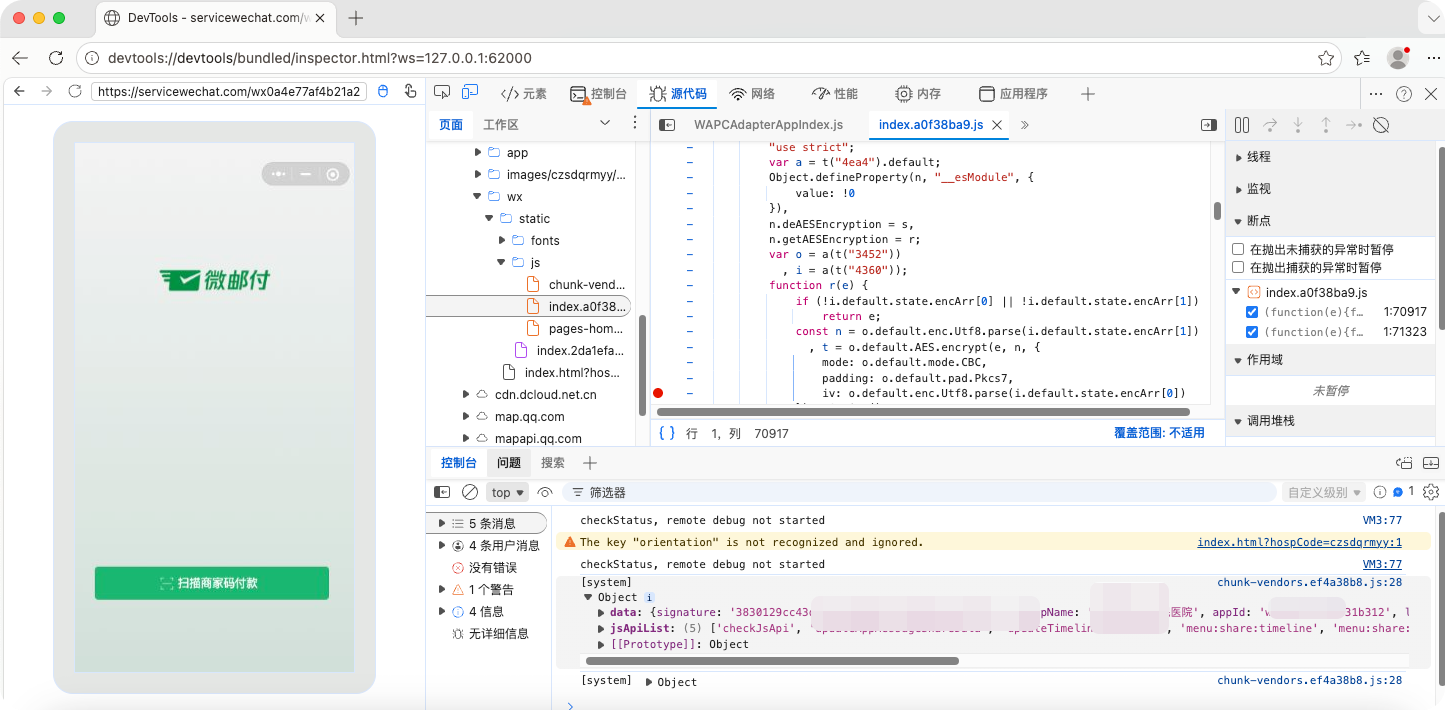The image size is (1445, 710).
Task: Open the top context selector dropdown
Action: (x=508, y=492)
